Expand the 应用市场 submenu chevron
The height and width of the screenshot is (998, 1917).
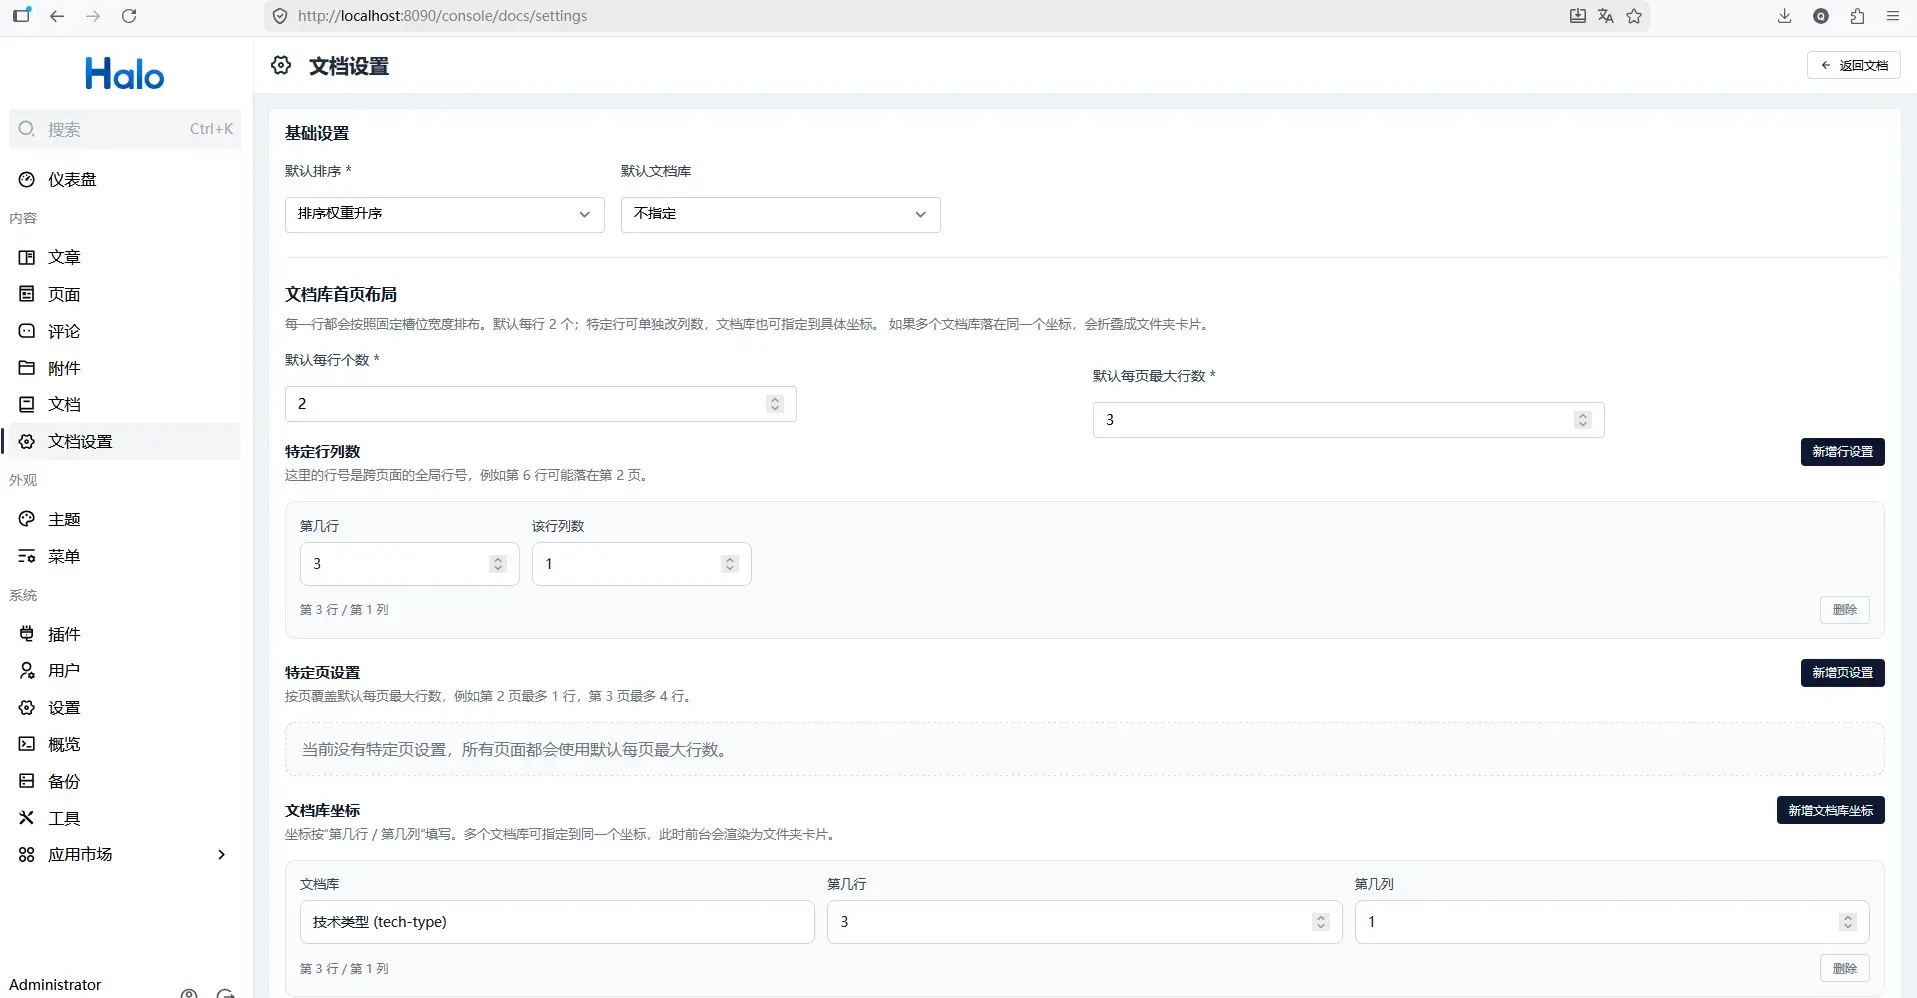point(221,854)
